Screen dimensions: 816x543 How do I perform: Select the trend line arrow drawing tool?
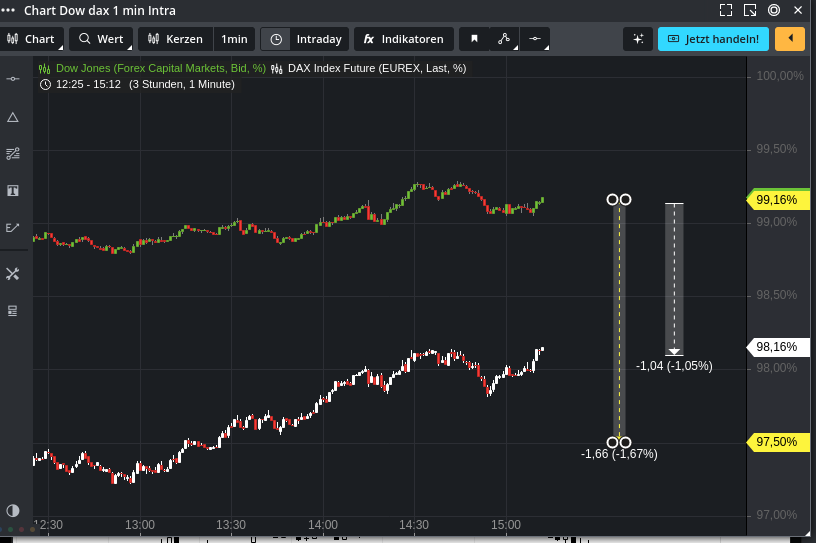13,228
